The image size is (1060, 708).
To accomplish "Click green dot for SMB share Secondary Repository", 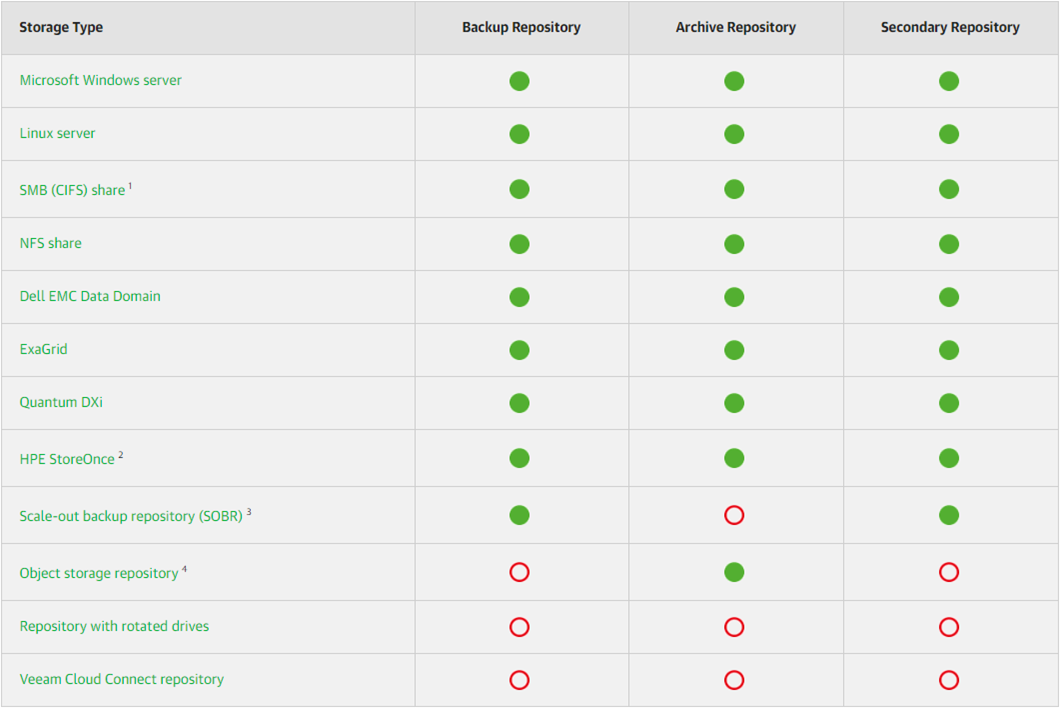I will click(949, 189).
